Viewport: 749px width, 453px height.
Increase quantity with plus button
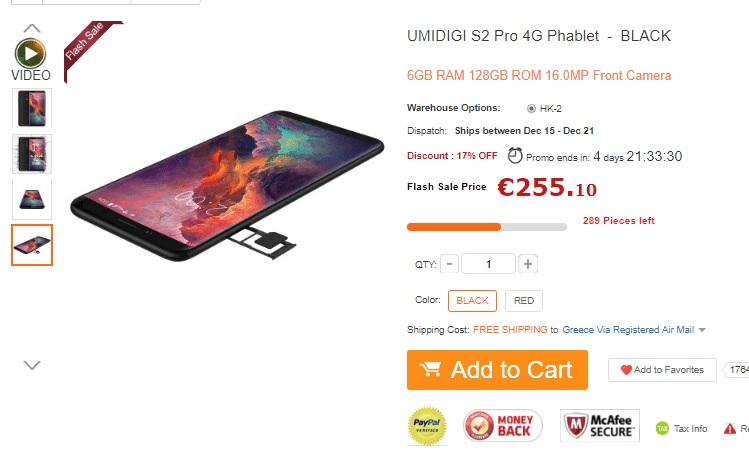coord(528,264)
